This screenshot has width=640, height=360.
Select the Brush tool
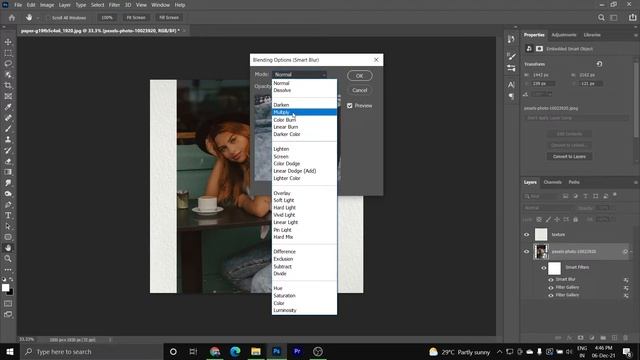(x=8, y=129)
